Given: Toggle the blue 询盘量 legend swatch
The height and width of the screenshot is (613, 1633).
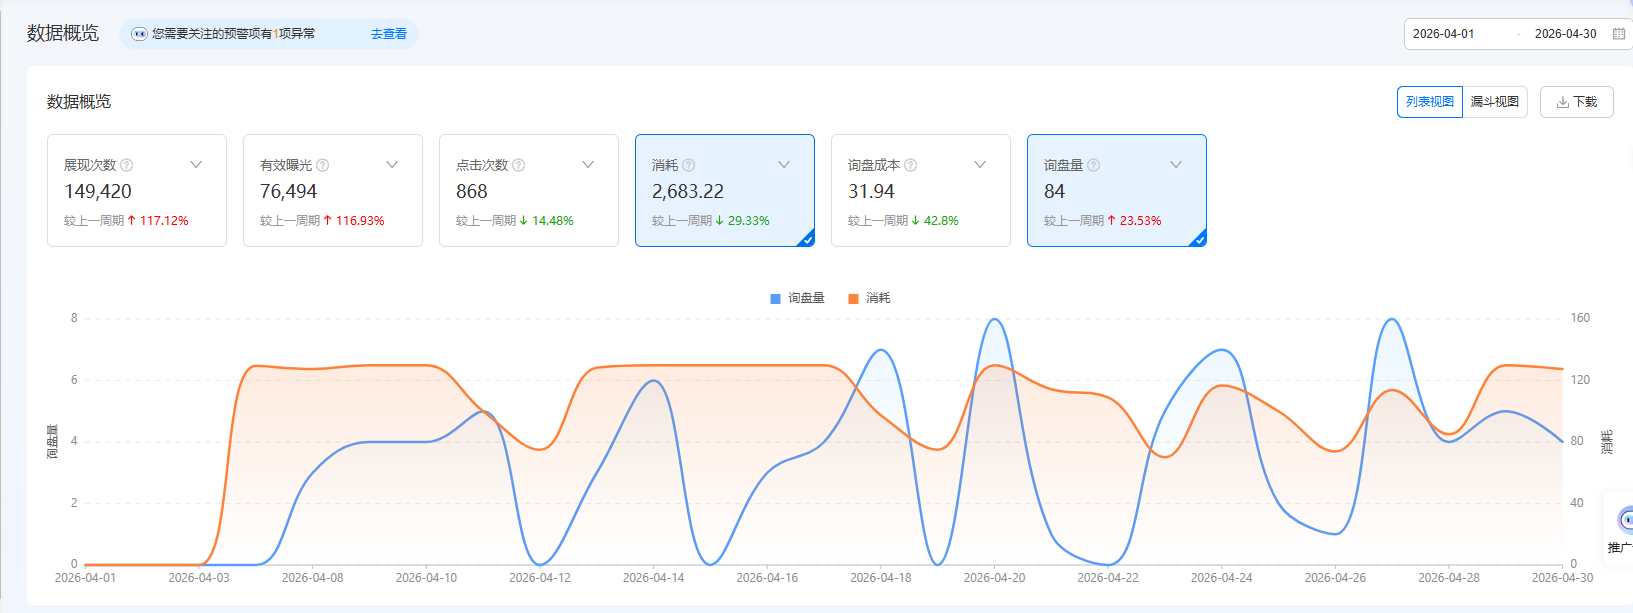Looking at the screenshot, I should (x=775, y=298).
